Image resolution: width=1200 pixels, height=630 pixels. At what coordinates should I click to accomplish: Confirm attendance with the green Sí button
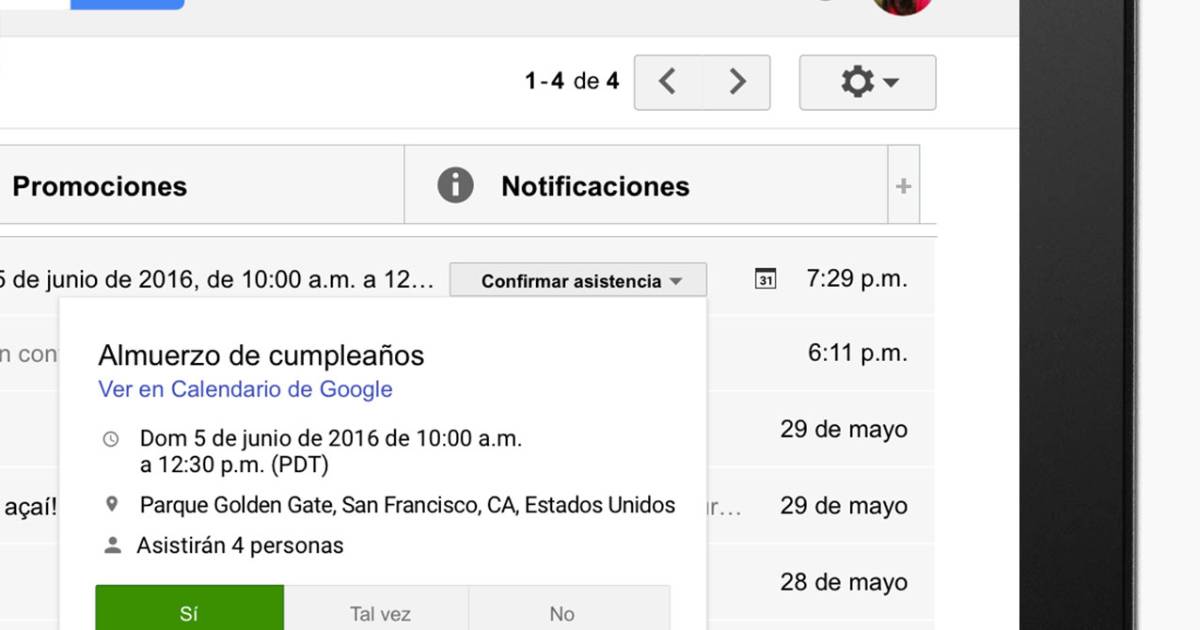(x=189, y=612)
